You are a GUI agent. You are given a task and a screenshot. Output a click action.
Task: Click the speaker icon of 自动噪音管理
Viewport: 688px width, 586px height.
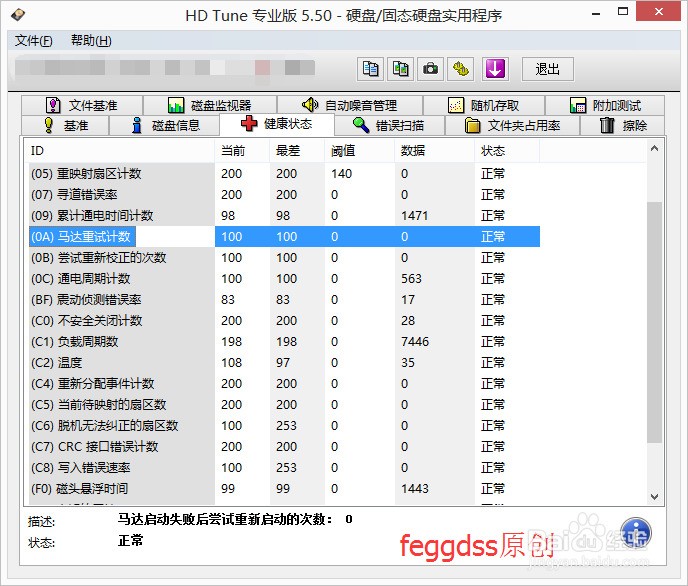point(310,105)
